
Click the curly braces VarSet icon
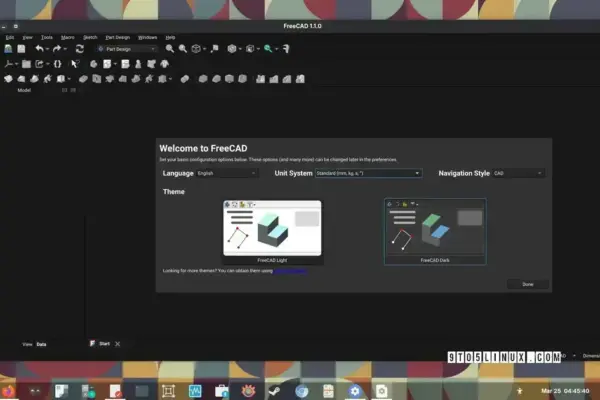[57, 64]
